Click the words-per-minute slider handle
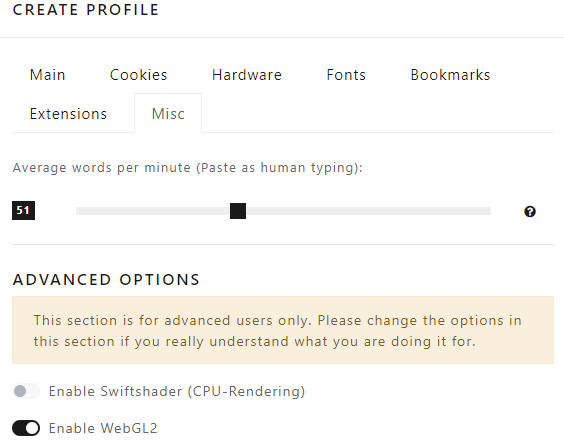 click(238, 211)
